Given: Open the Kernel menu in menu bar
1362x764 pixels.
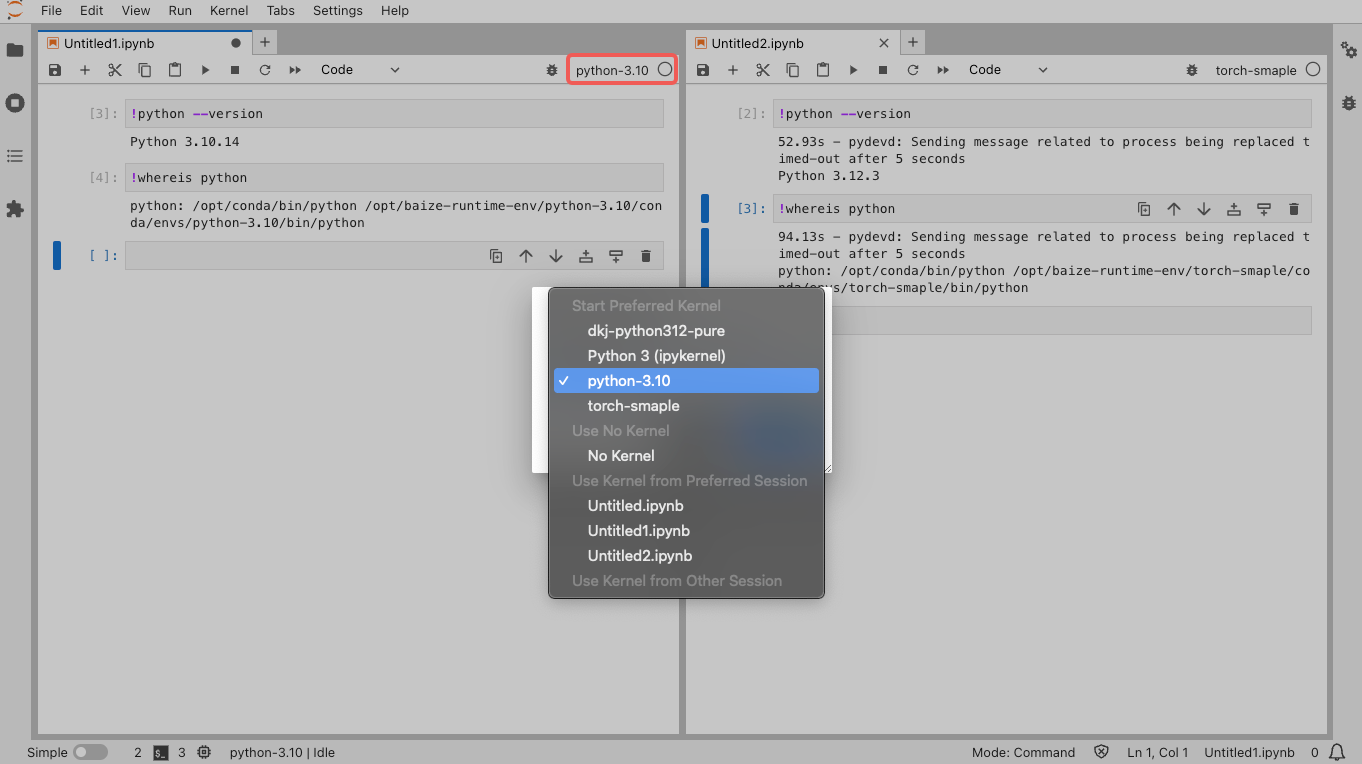Looking at the screenshot, I should pos(229,10).
